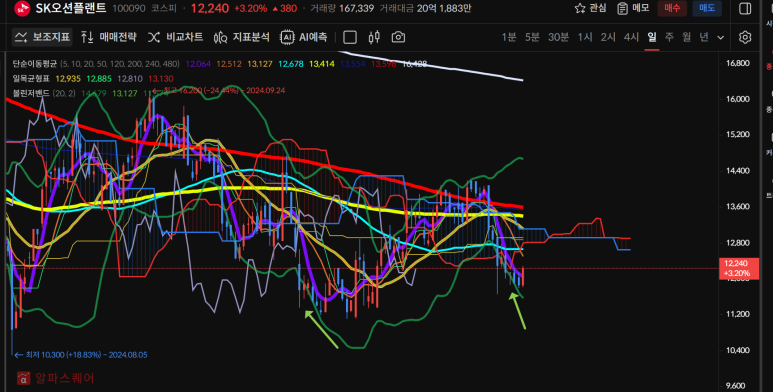Change chart type via candlestick icon
This screenshot has width=773, height=392.
374,37
